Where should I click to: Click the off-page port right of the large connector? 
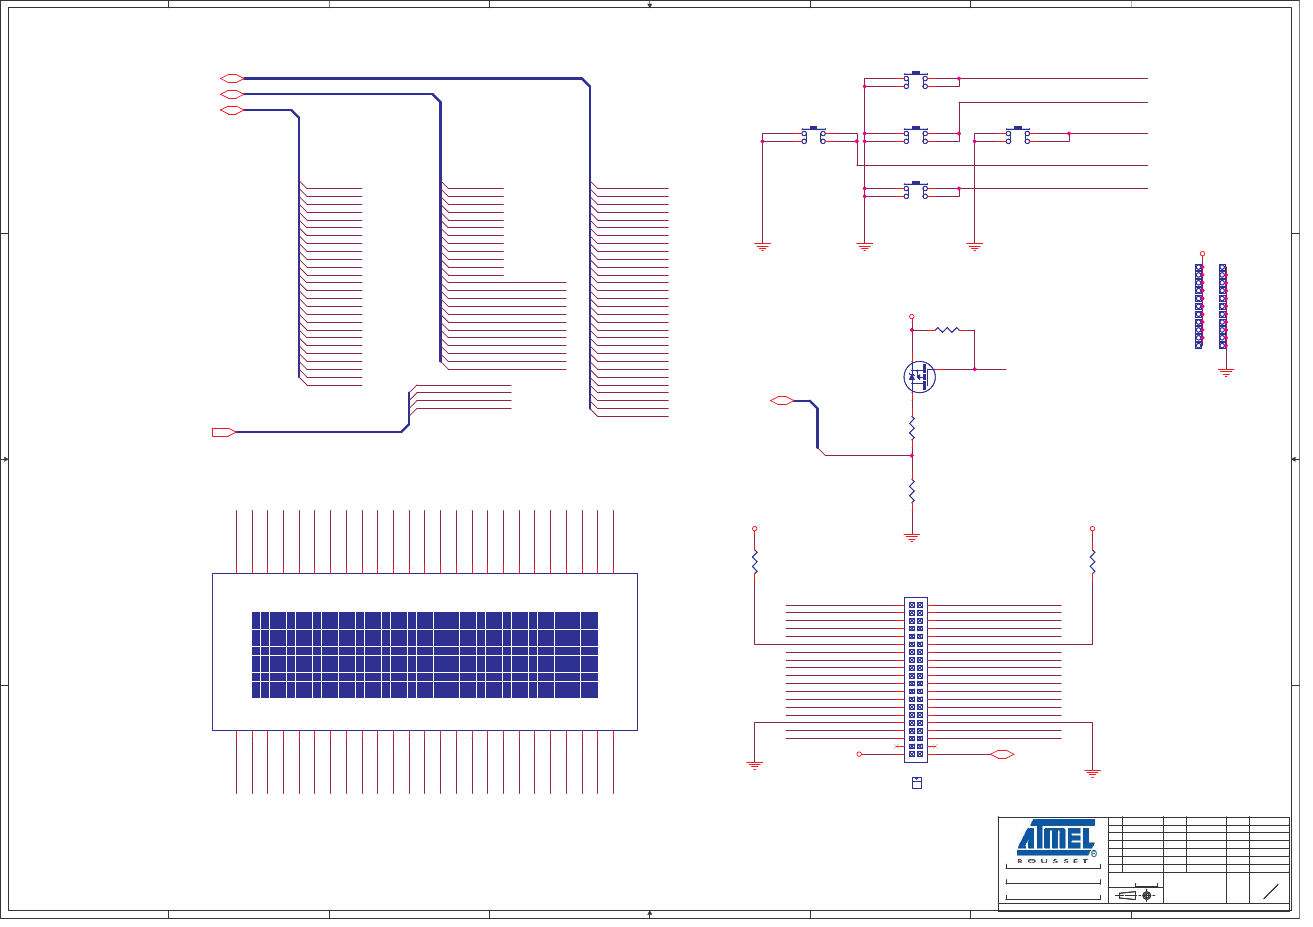(x=1002, y=754)
